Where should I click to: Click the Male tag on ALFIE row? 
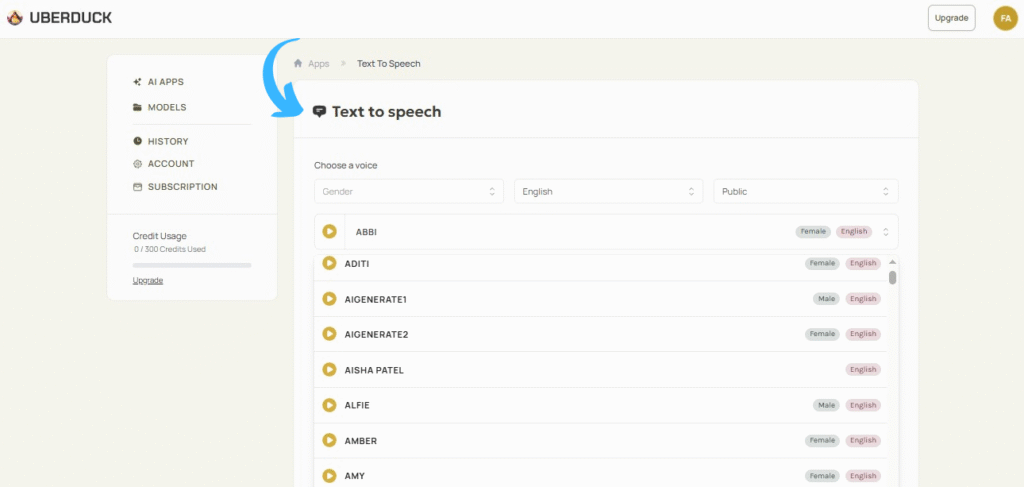(827, 405)
